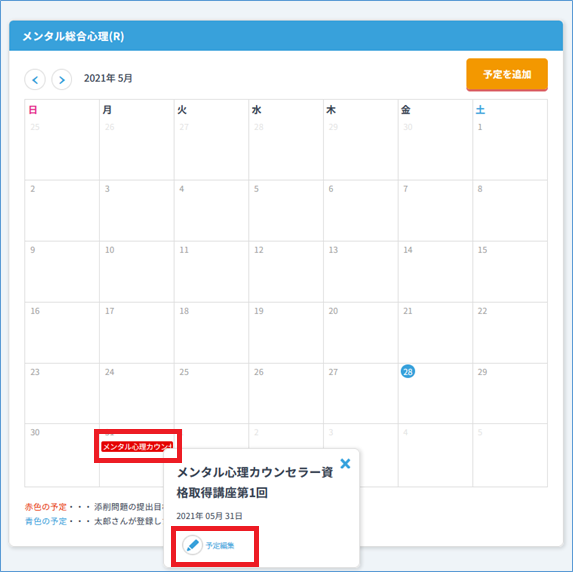Select date 6 under 木 column

(x=360, y=211)
